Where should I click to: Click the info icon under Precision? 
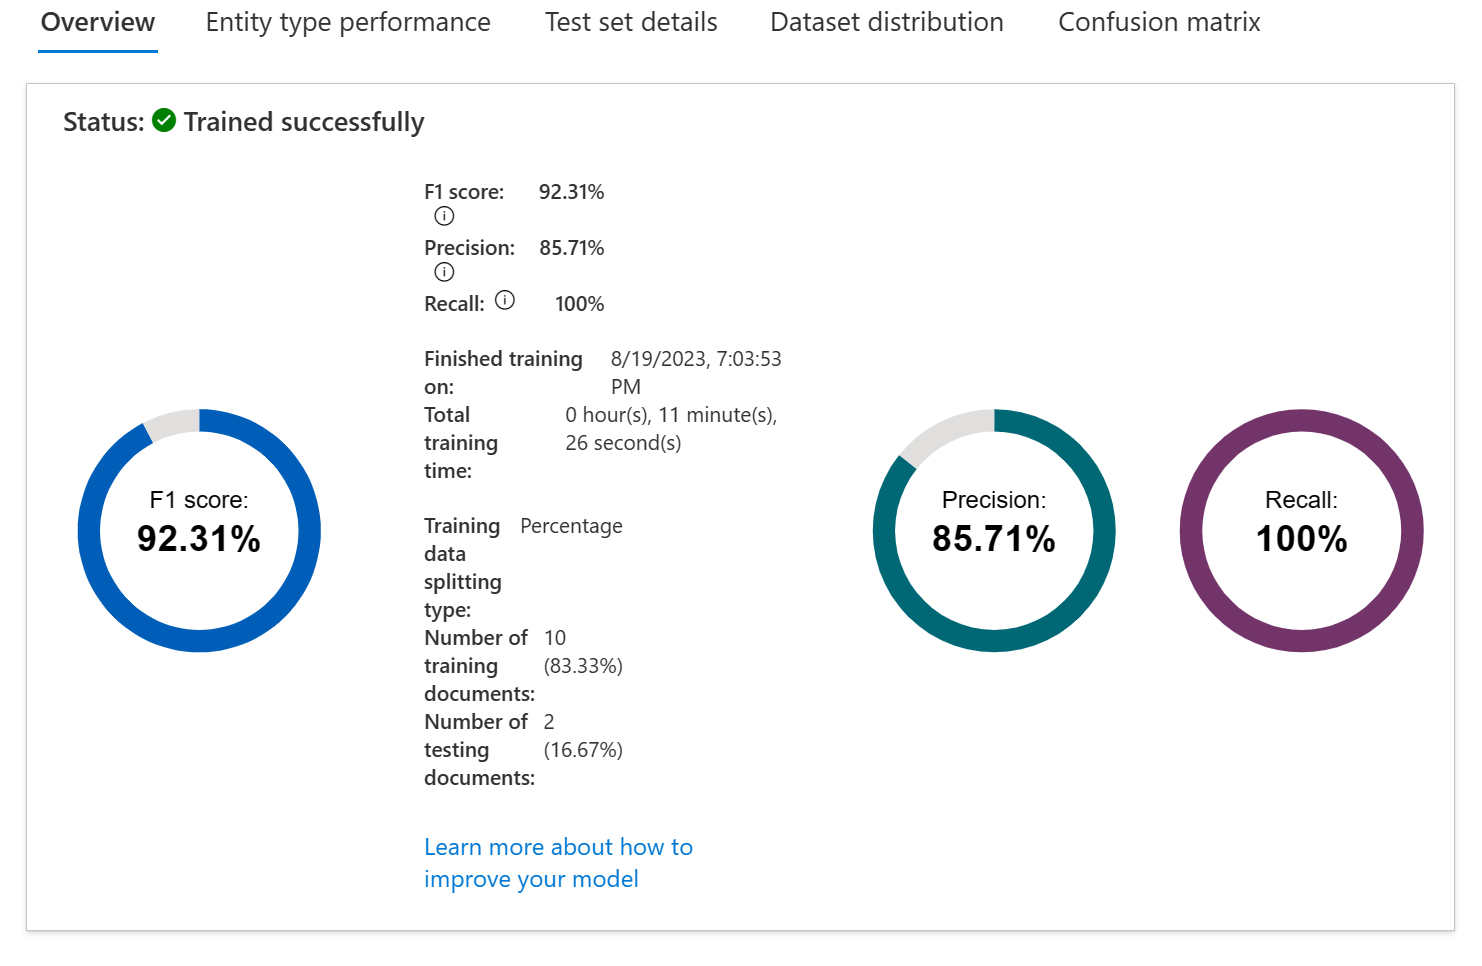[x=444, y=272]
